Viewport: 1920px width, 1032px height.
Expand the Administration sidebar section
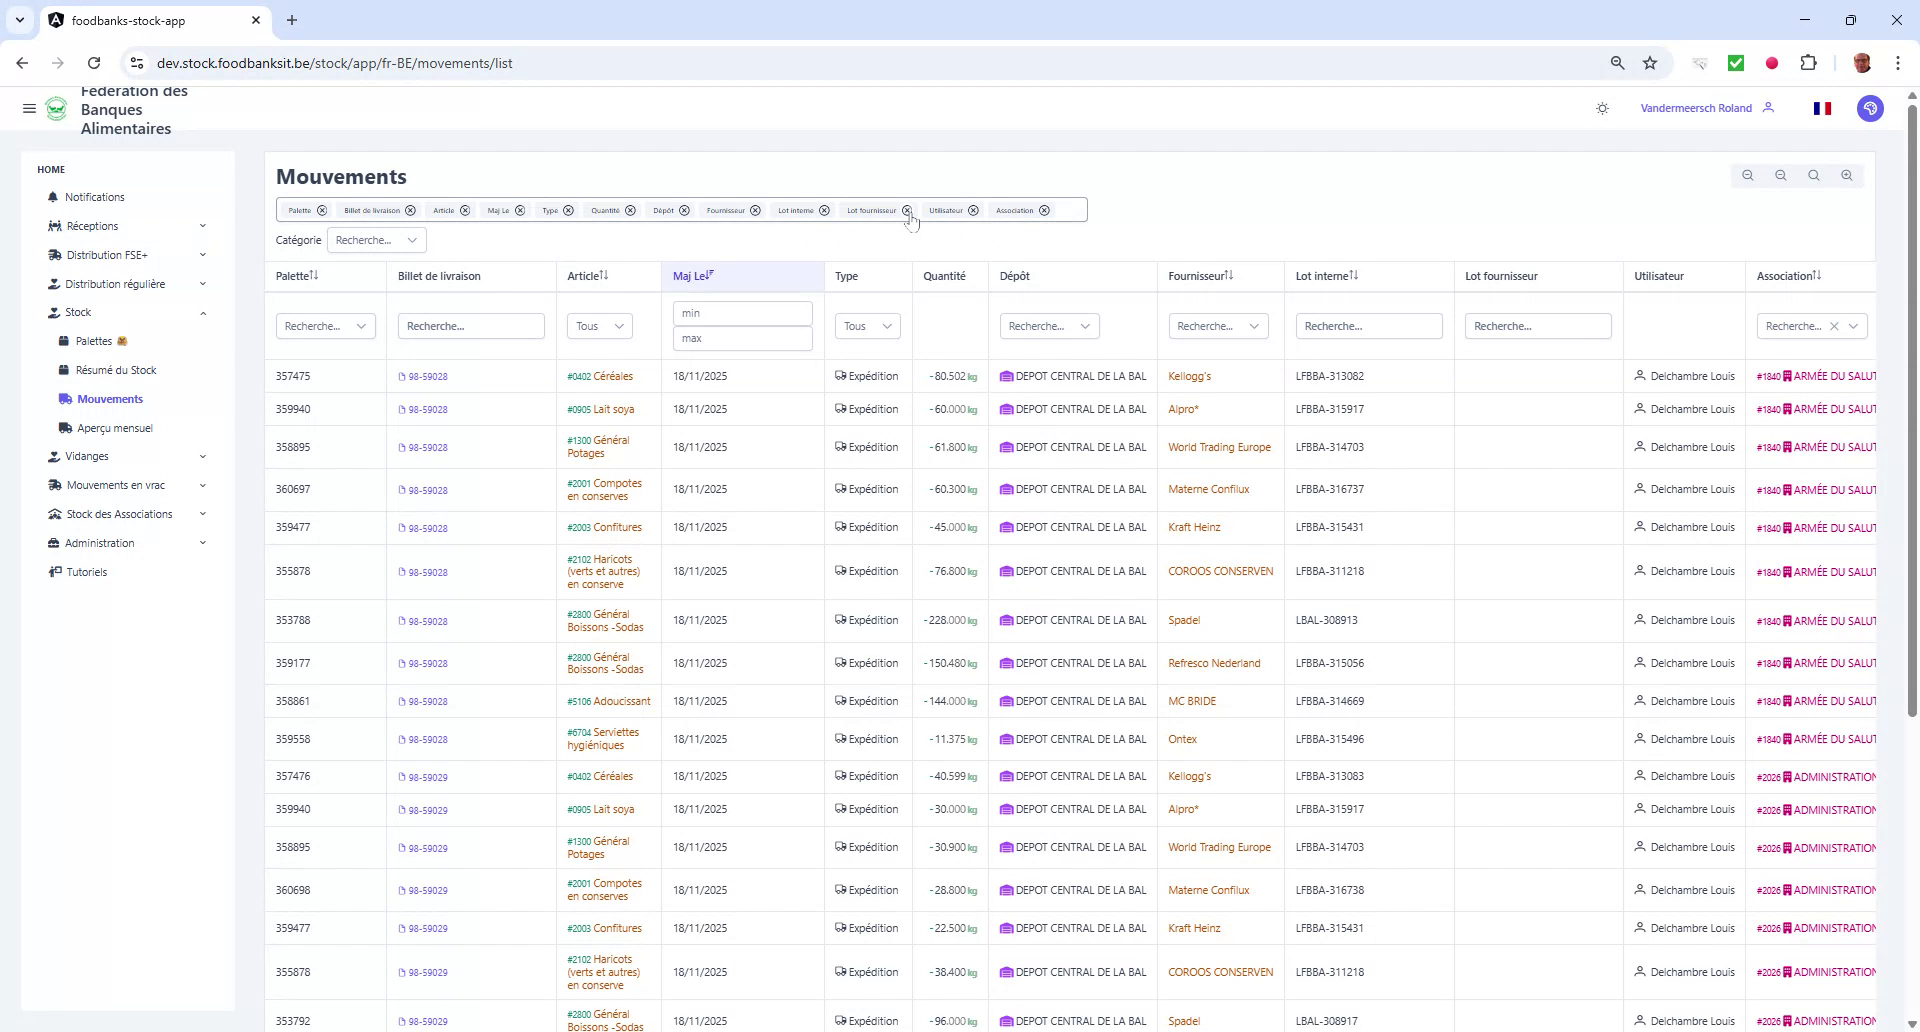[100, 543]
